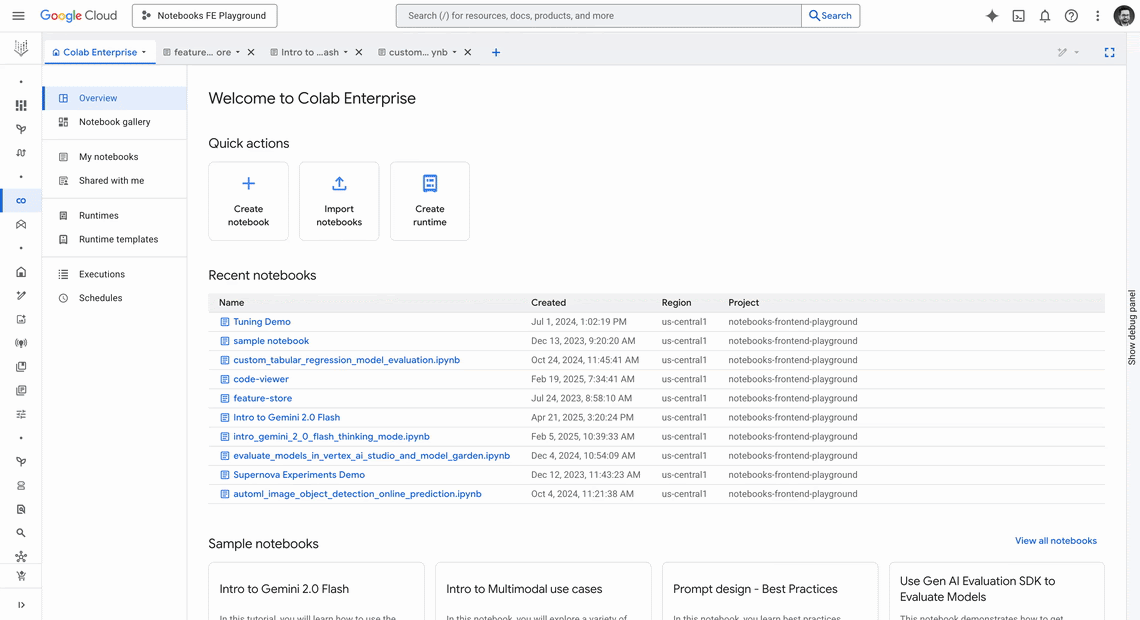The width and height of the screenshot is (1140, 620).
Task: Click the dashboard icon in left rail
Action: 21,105
